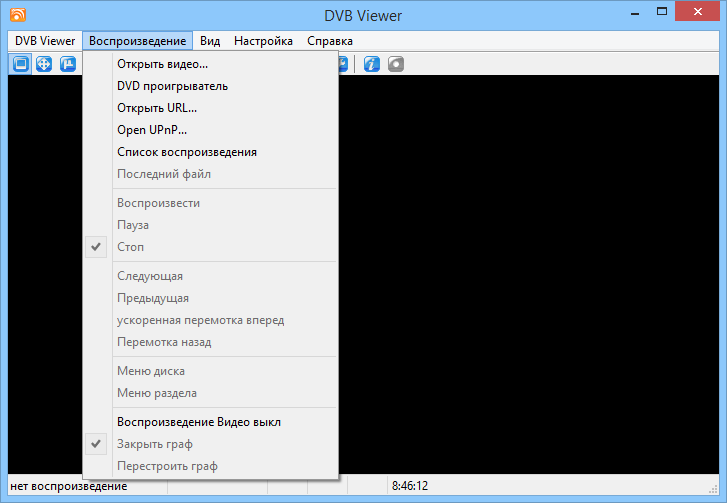
Task: Close the Воспроизведение menu header
Action: pos(138,41)
